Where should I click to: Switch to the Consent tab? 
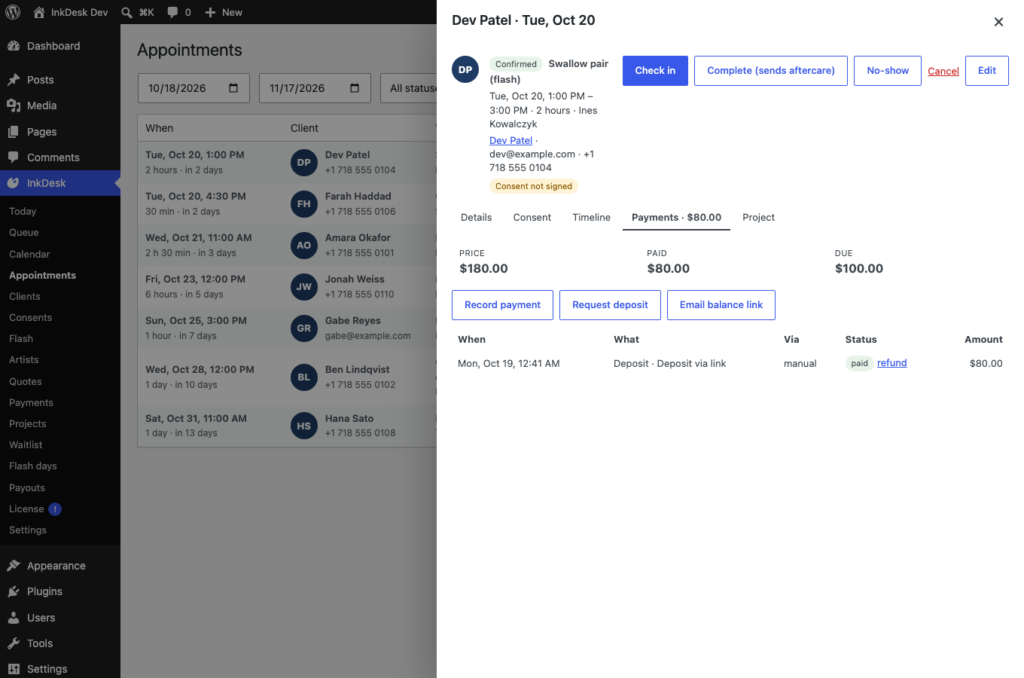(532, 218)
